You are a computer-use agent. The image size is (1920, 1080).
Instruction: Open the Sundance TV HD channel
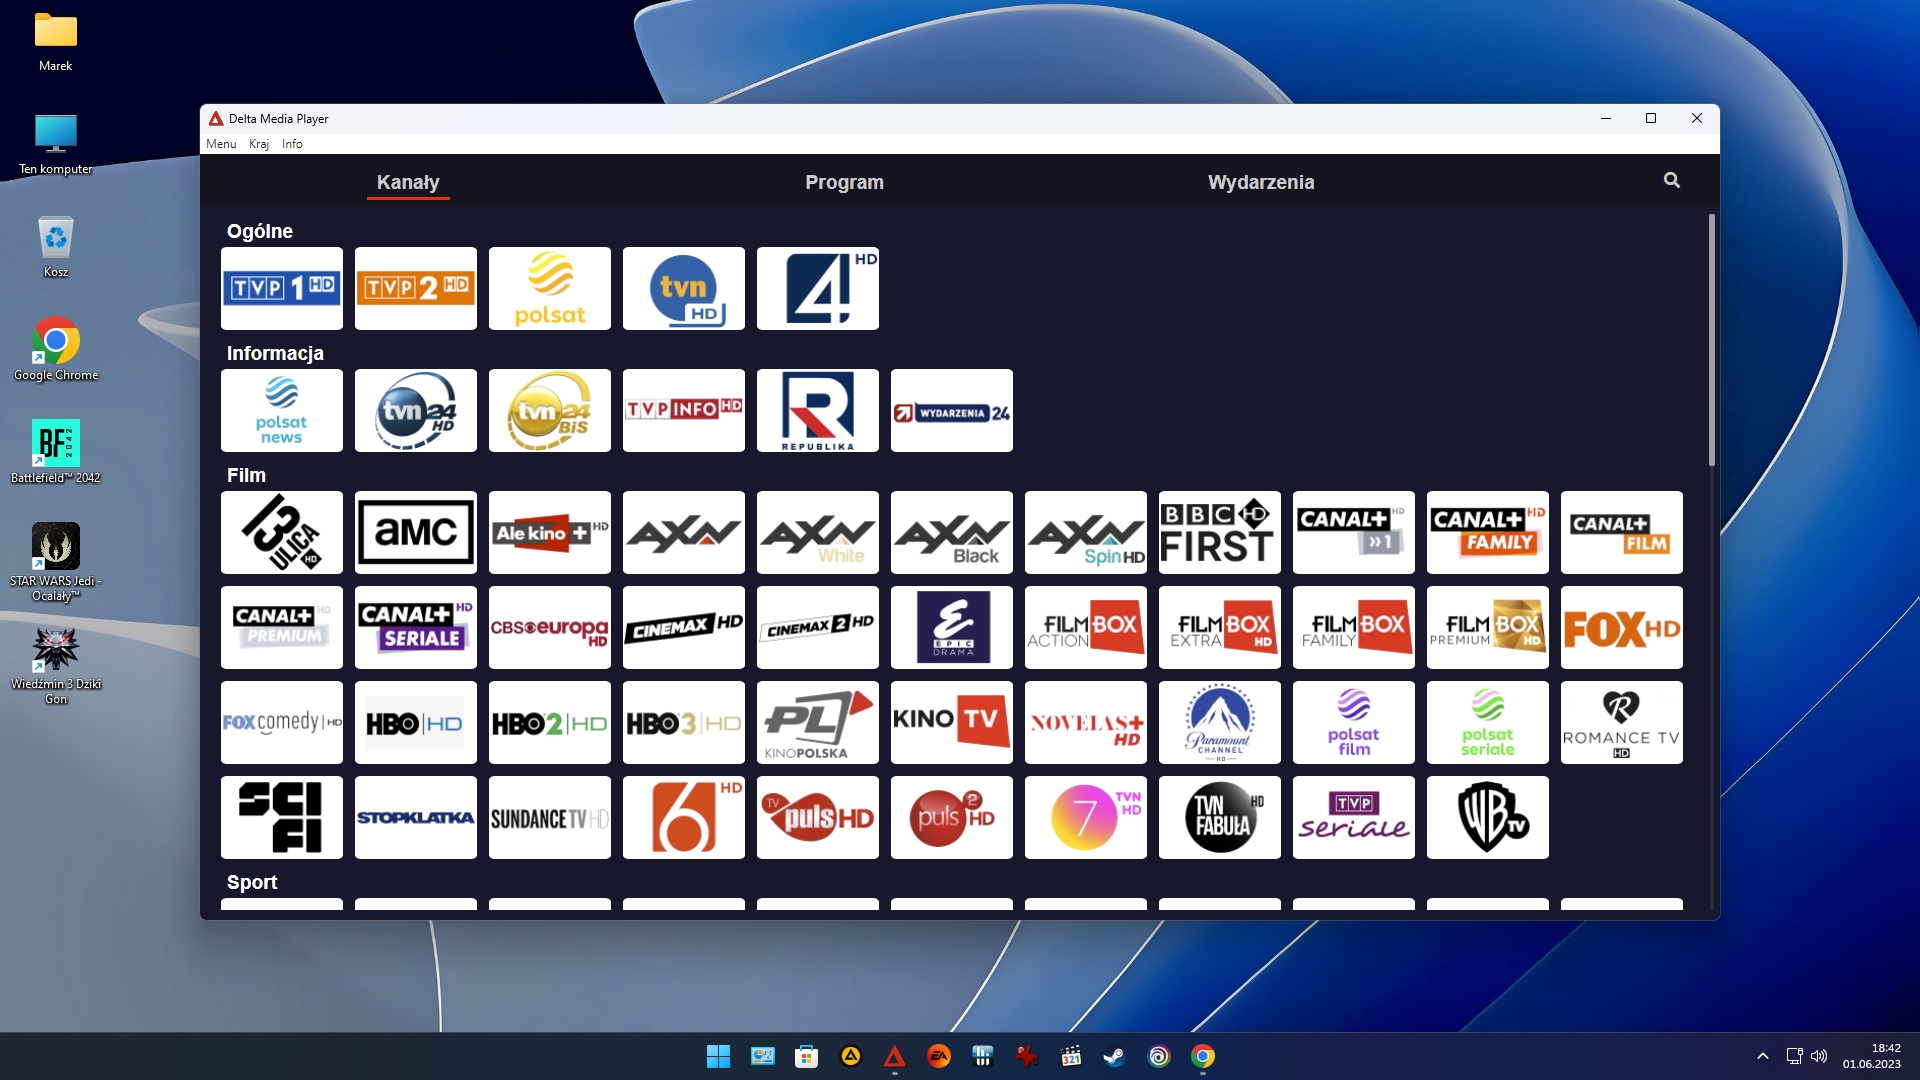(550, 817)
